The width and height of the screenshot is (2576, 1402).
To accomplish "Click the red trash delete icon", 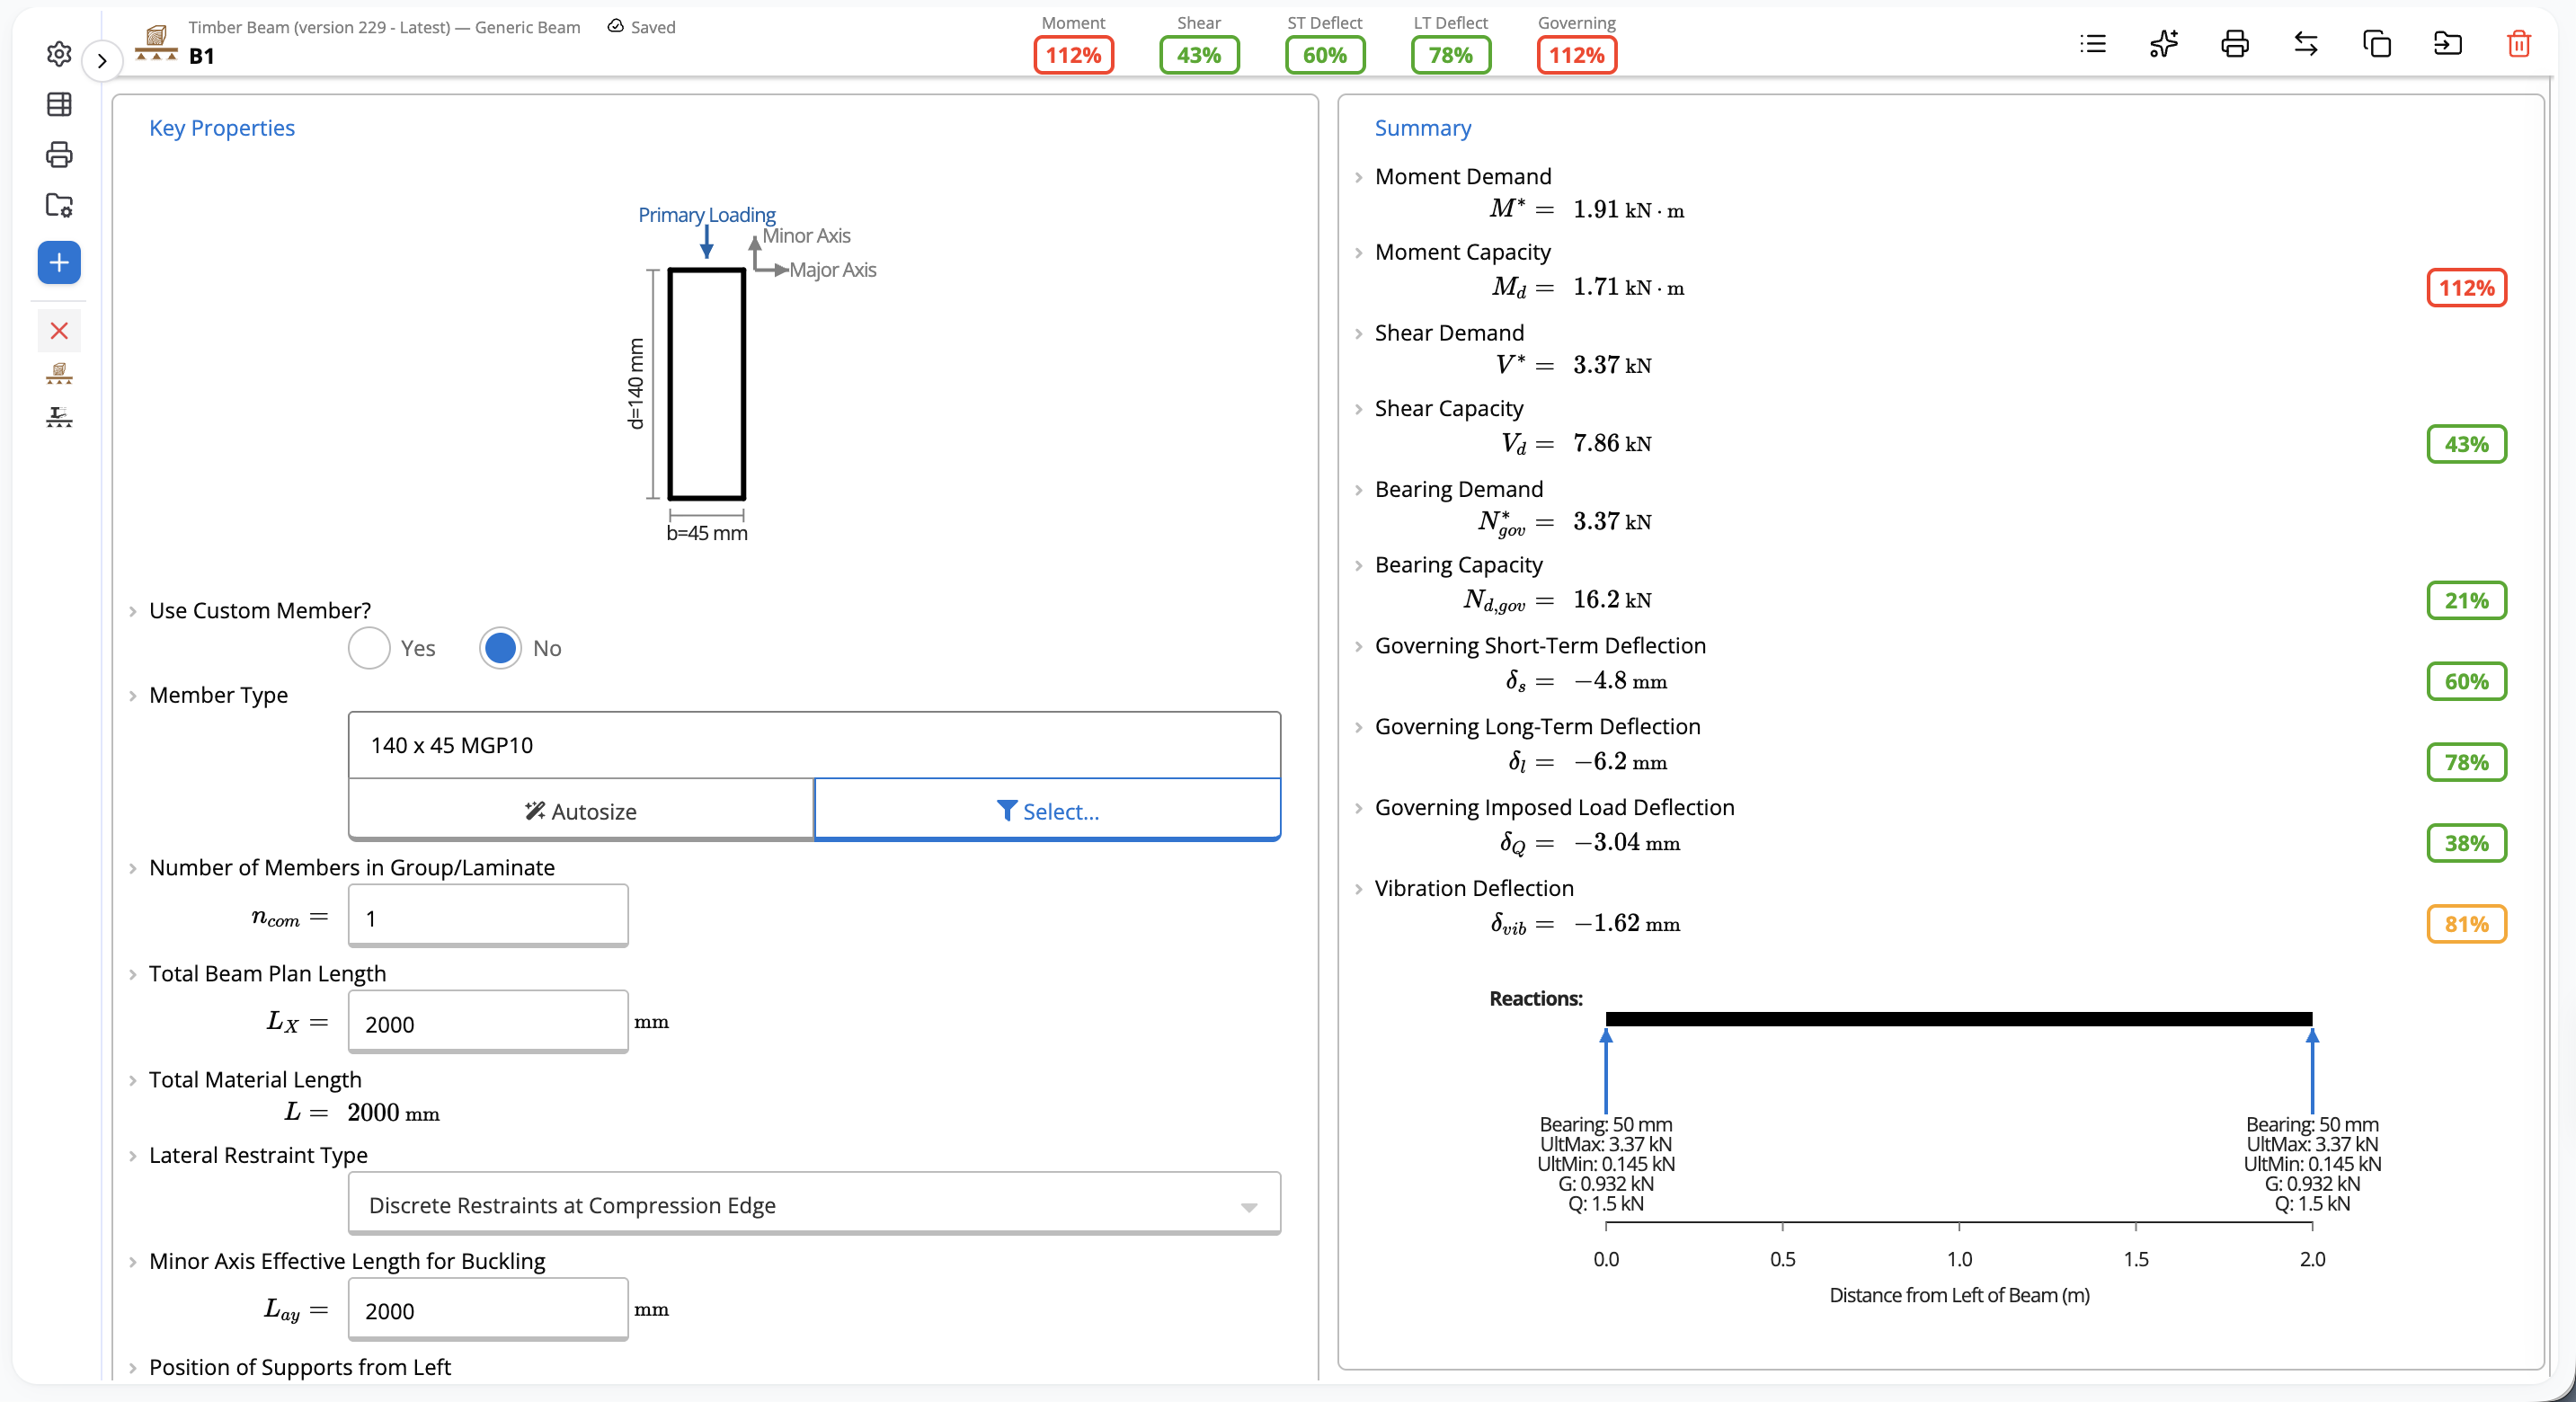I will [2519, 44].
